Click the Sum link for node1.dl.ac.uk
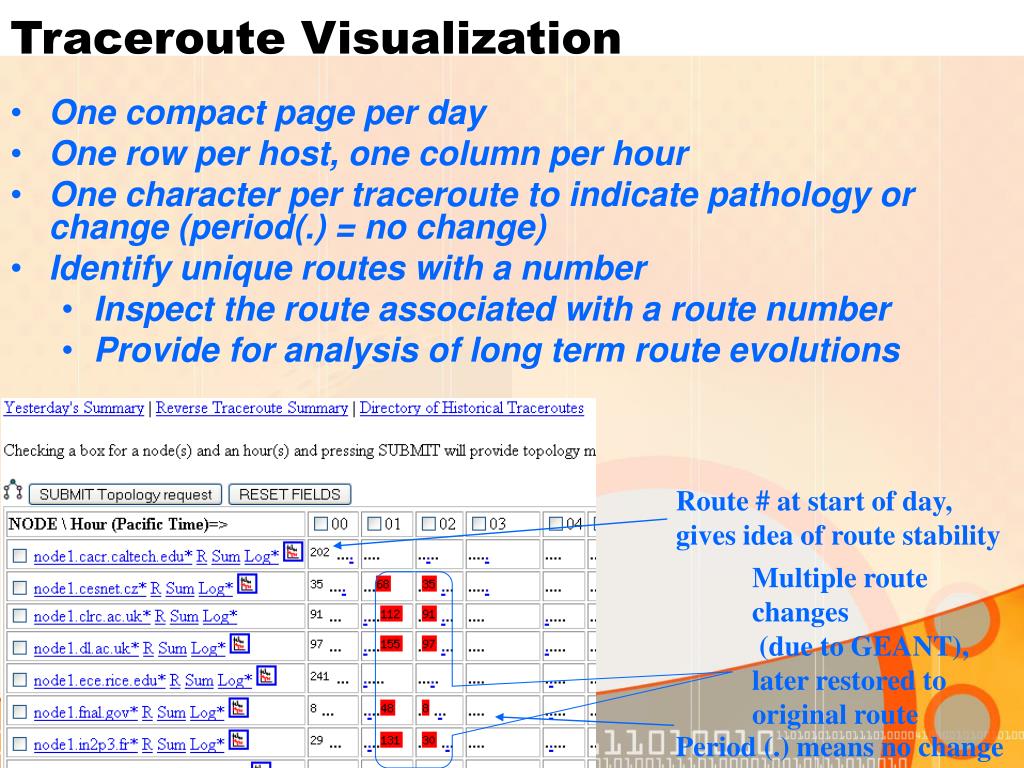This screenshot has width=1024, height=768. (x=172, y=648)
